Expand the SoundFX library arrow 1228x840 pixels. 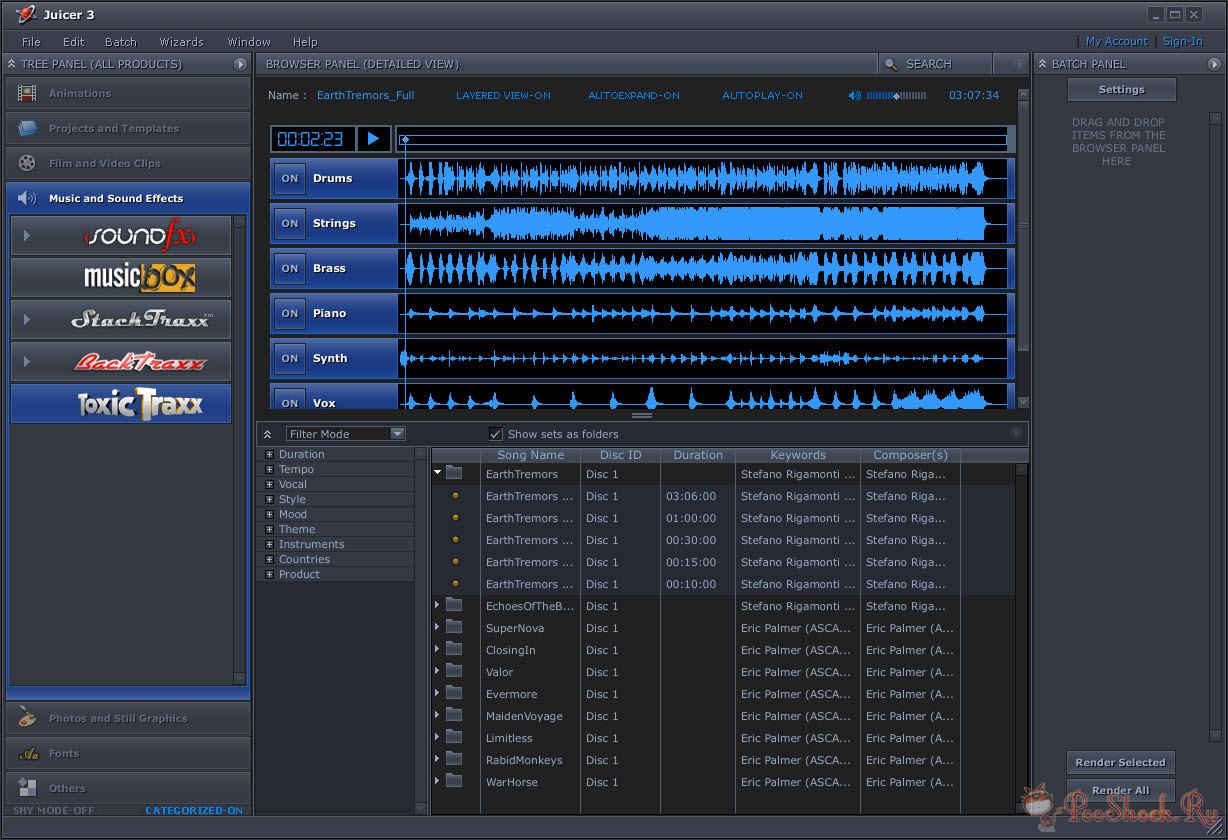coord(27,236)
